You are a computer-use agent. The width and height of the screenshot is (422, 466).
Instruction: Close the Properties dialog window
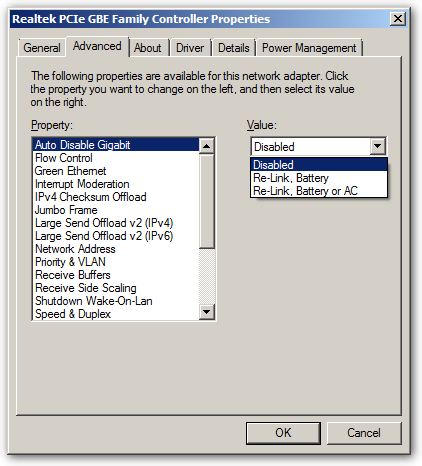point(398,19)
